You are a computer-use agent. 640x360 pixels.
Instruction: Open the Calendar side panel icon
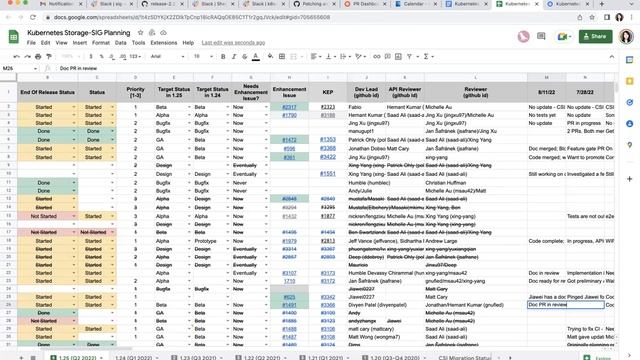pyautogui.click(x=629, y=60)
